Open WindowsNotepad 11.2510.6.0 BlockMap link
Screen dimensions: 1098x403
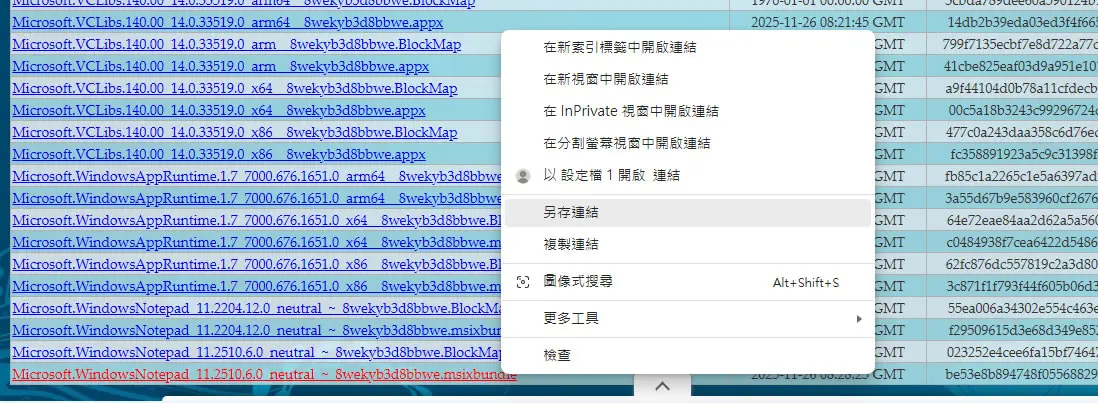click(x=257, y=351)
